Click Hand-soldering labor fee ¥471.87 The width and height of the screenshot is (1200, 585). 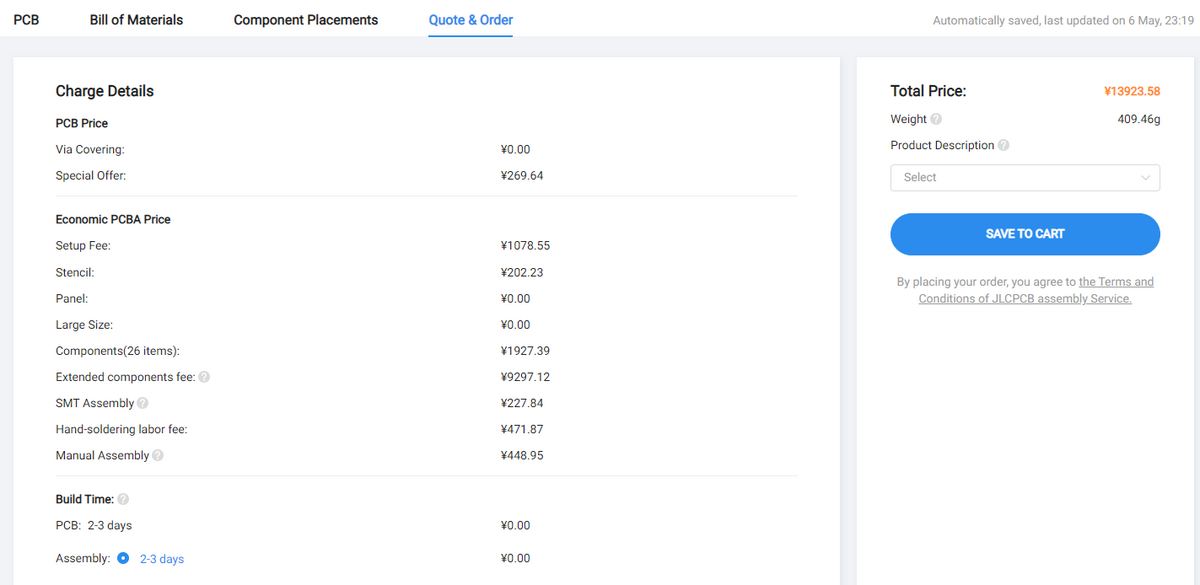click(521, 429)
